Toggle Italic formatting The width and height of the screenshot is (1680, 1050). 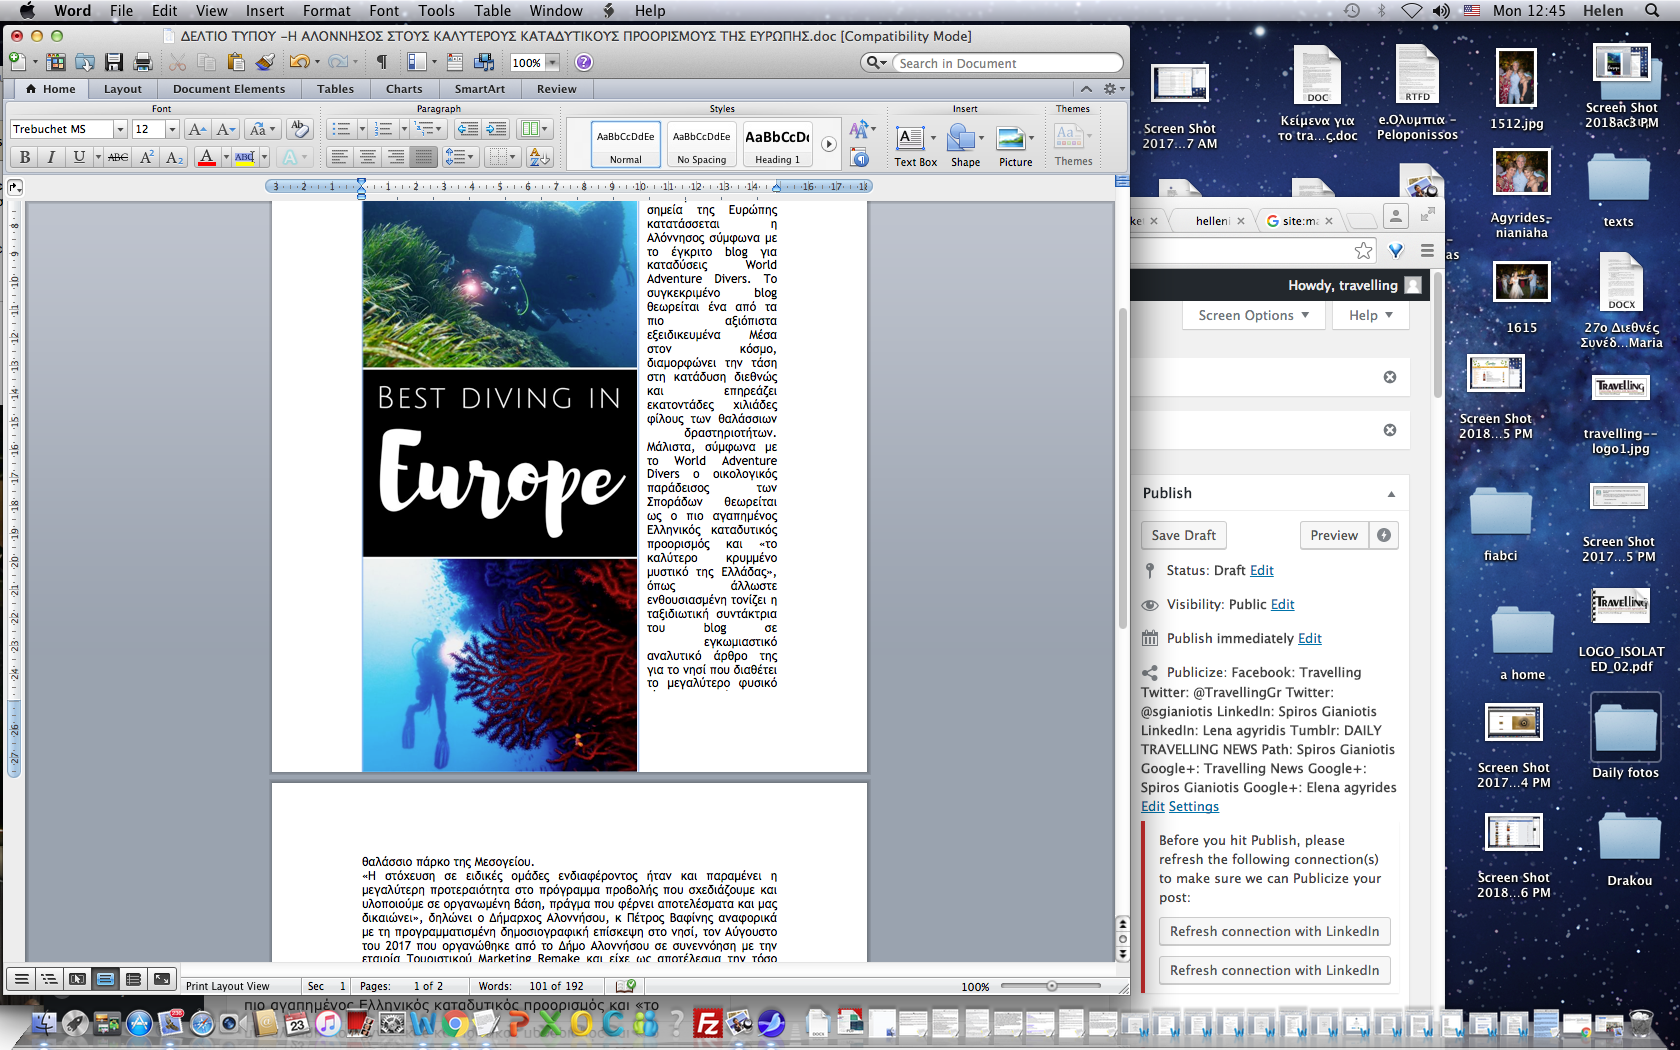pyautogui.click(x=51, y=157)
